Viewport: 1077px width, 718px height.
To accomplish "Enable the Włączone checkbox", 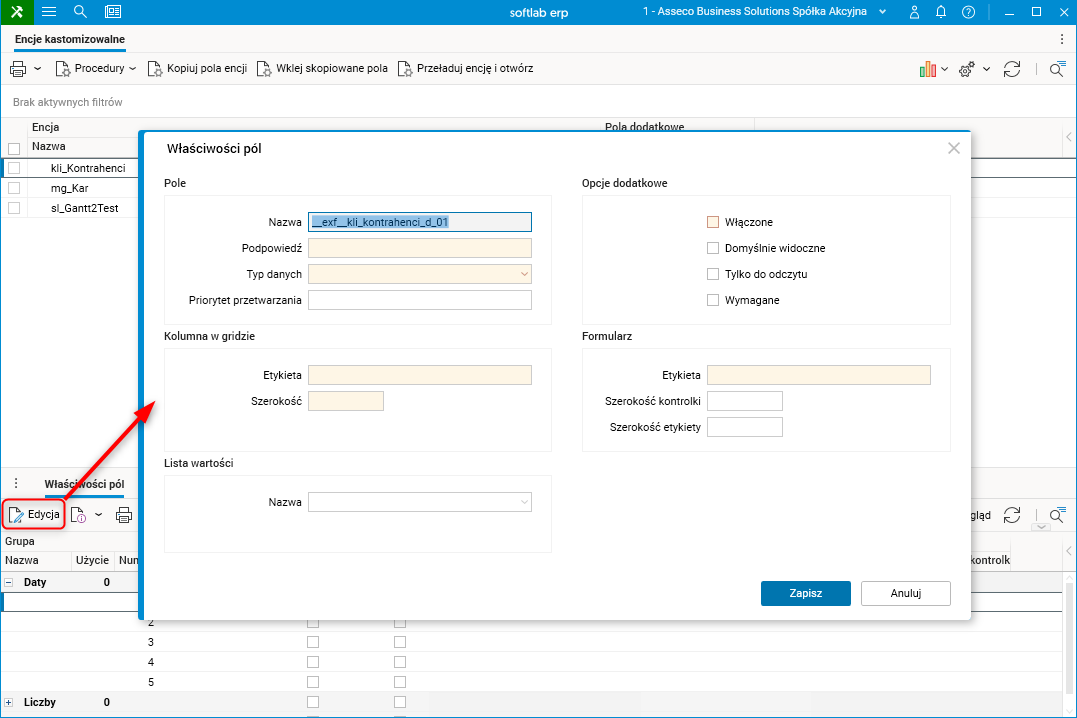I will pos(713,222).
